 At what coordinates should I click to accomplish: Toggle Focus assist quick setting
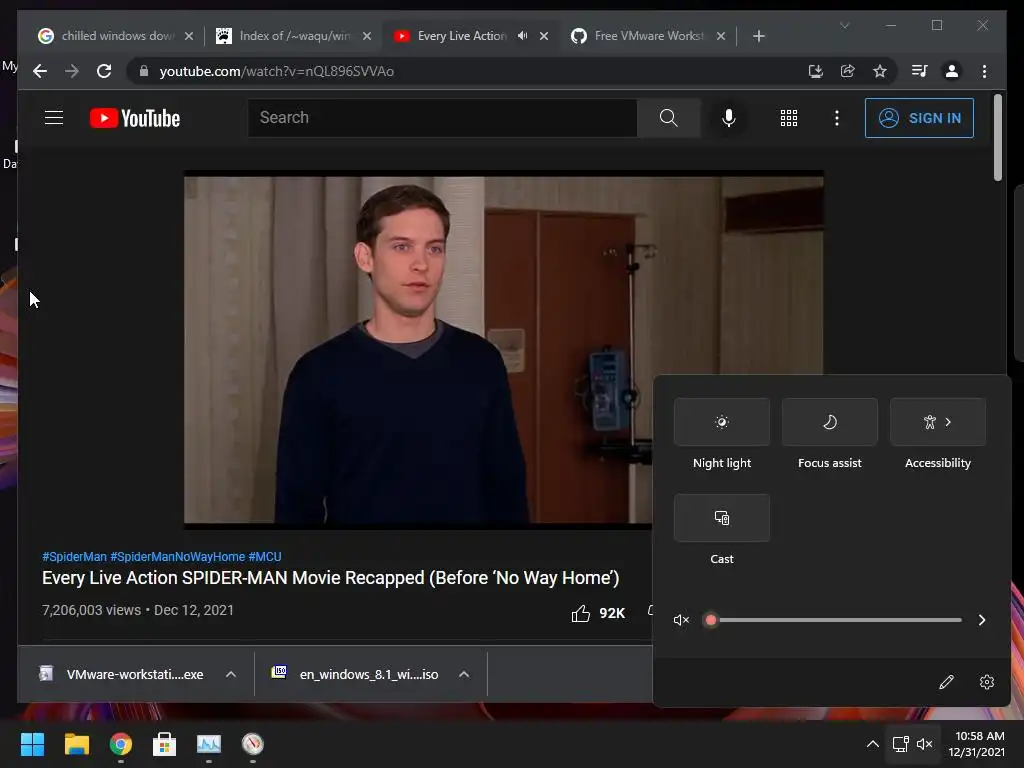click(829, 422)
